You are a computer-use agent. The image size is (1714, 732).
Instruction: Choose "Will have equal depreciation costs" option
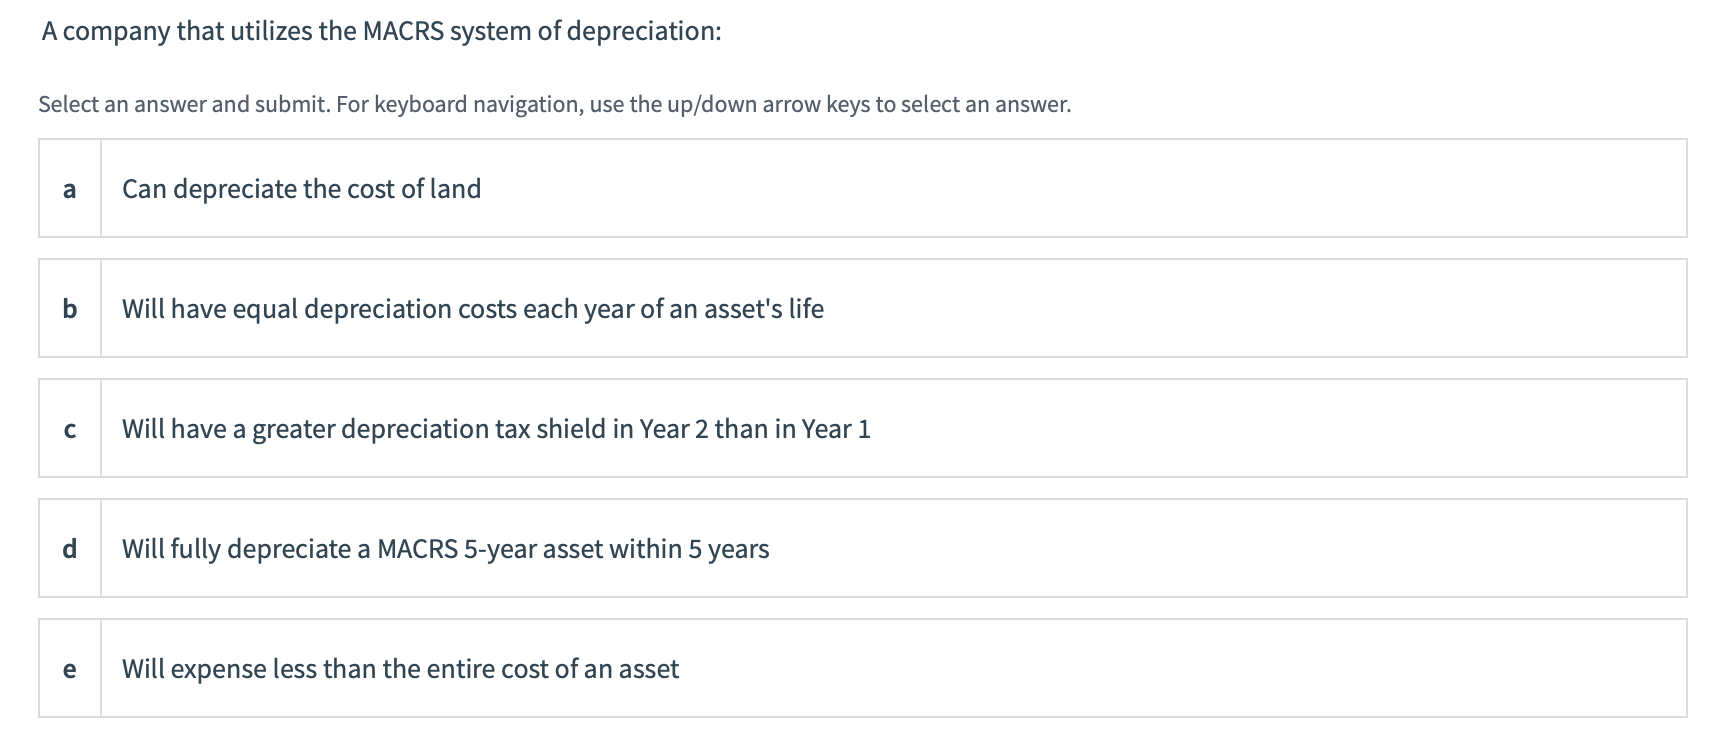pos(472,309)
